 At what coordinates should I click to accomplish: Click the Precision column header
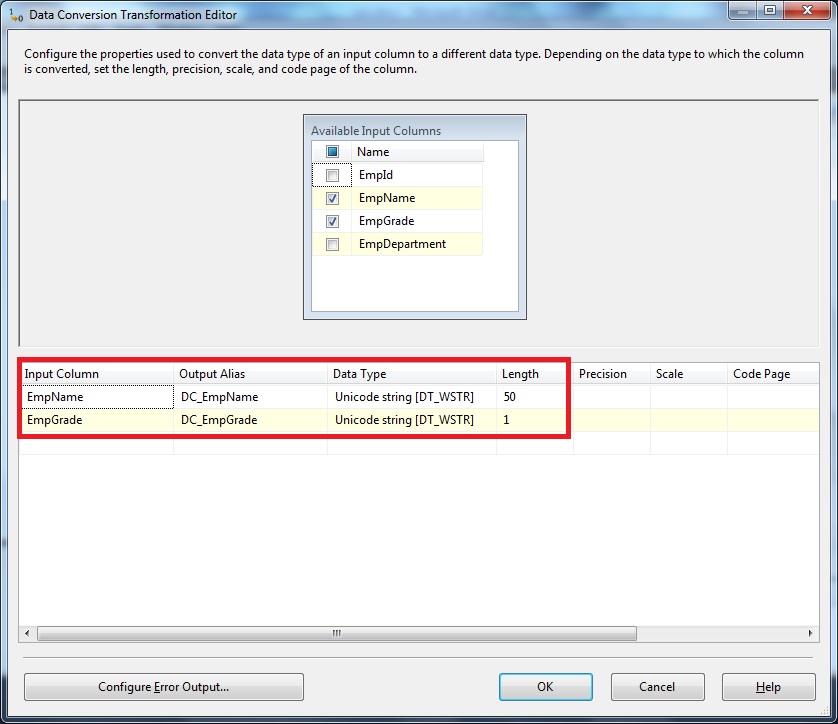[x=605, y=373]
